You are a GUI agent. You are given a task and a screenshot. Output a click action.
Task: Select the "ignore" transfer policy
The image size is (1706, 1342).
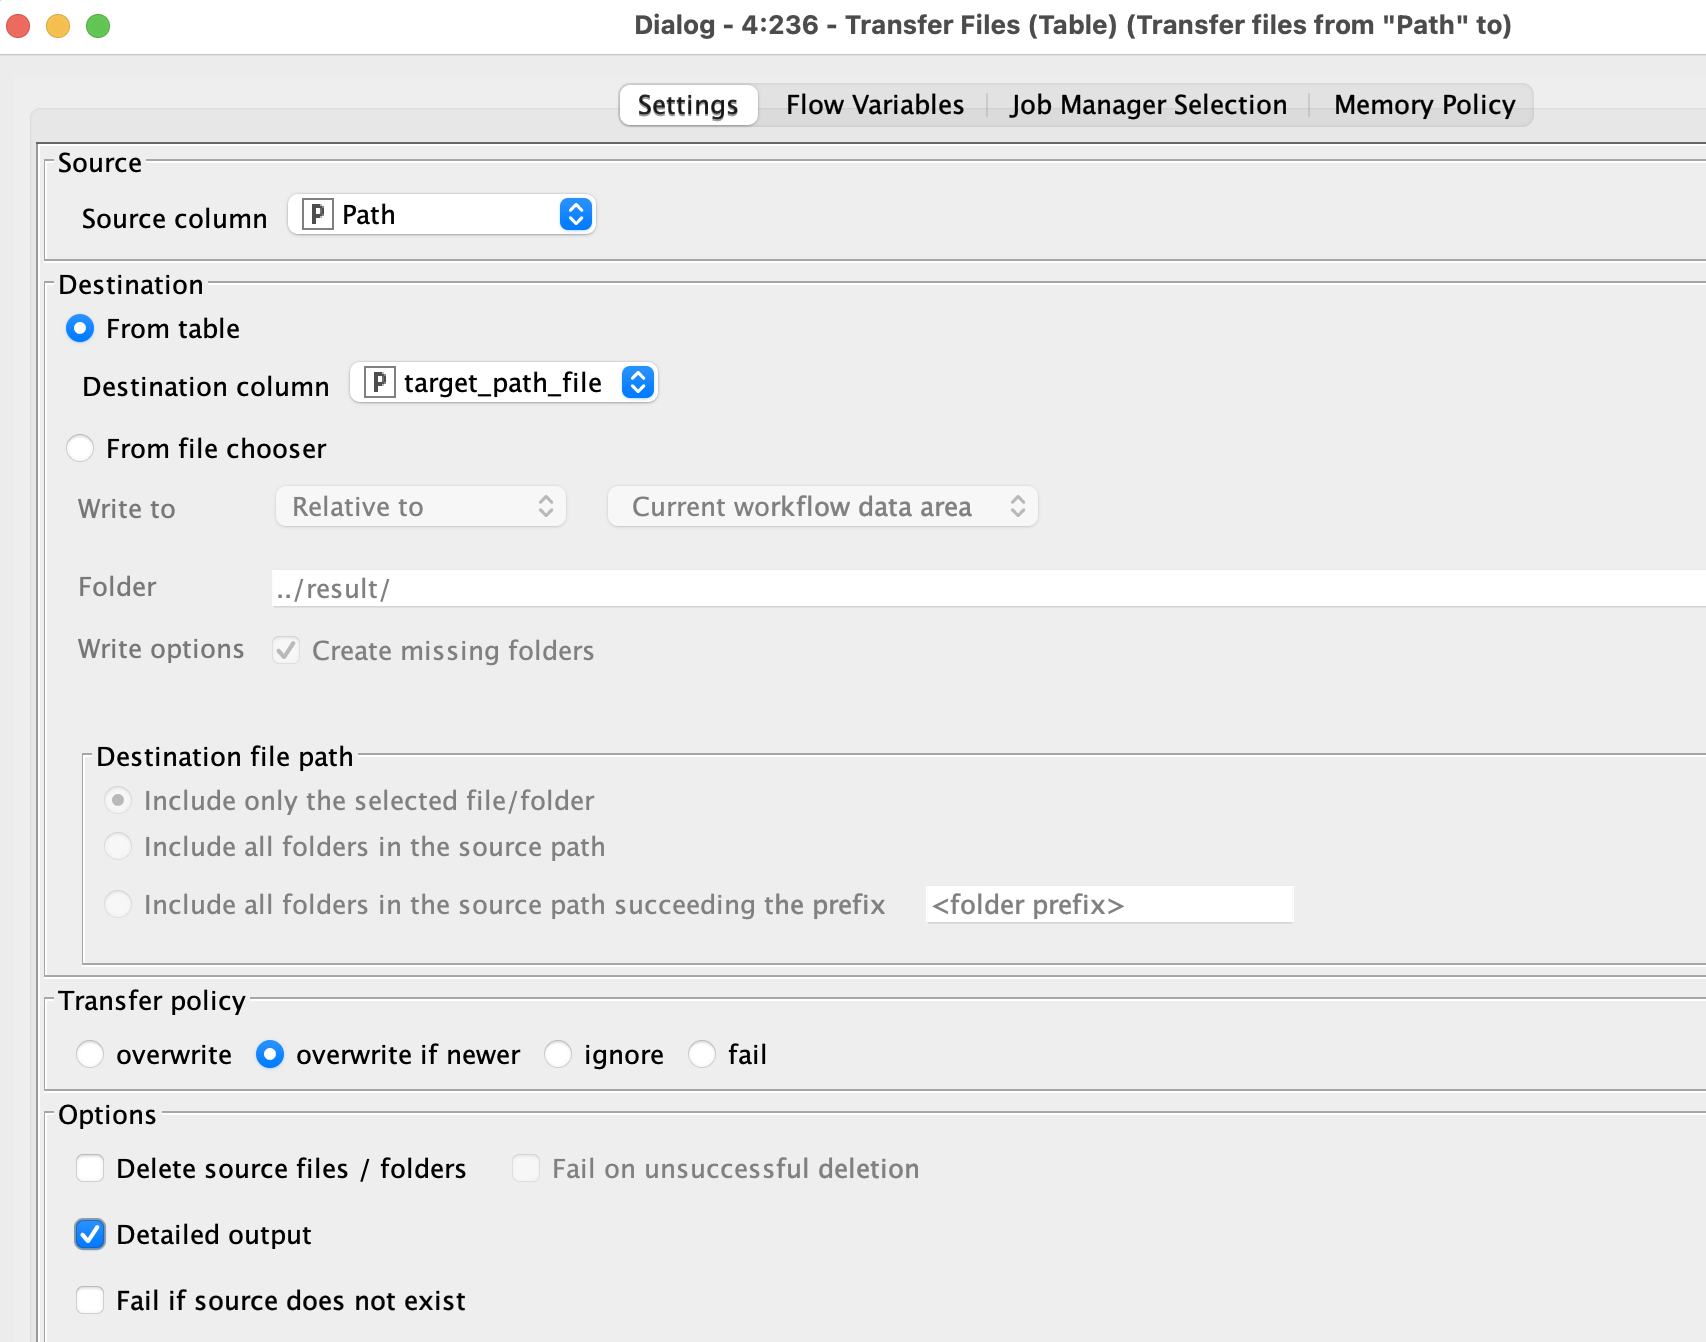[x=558, y=1054]
